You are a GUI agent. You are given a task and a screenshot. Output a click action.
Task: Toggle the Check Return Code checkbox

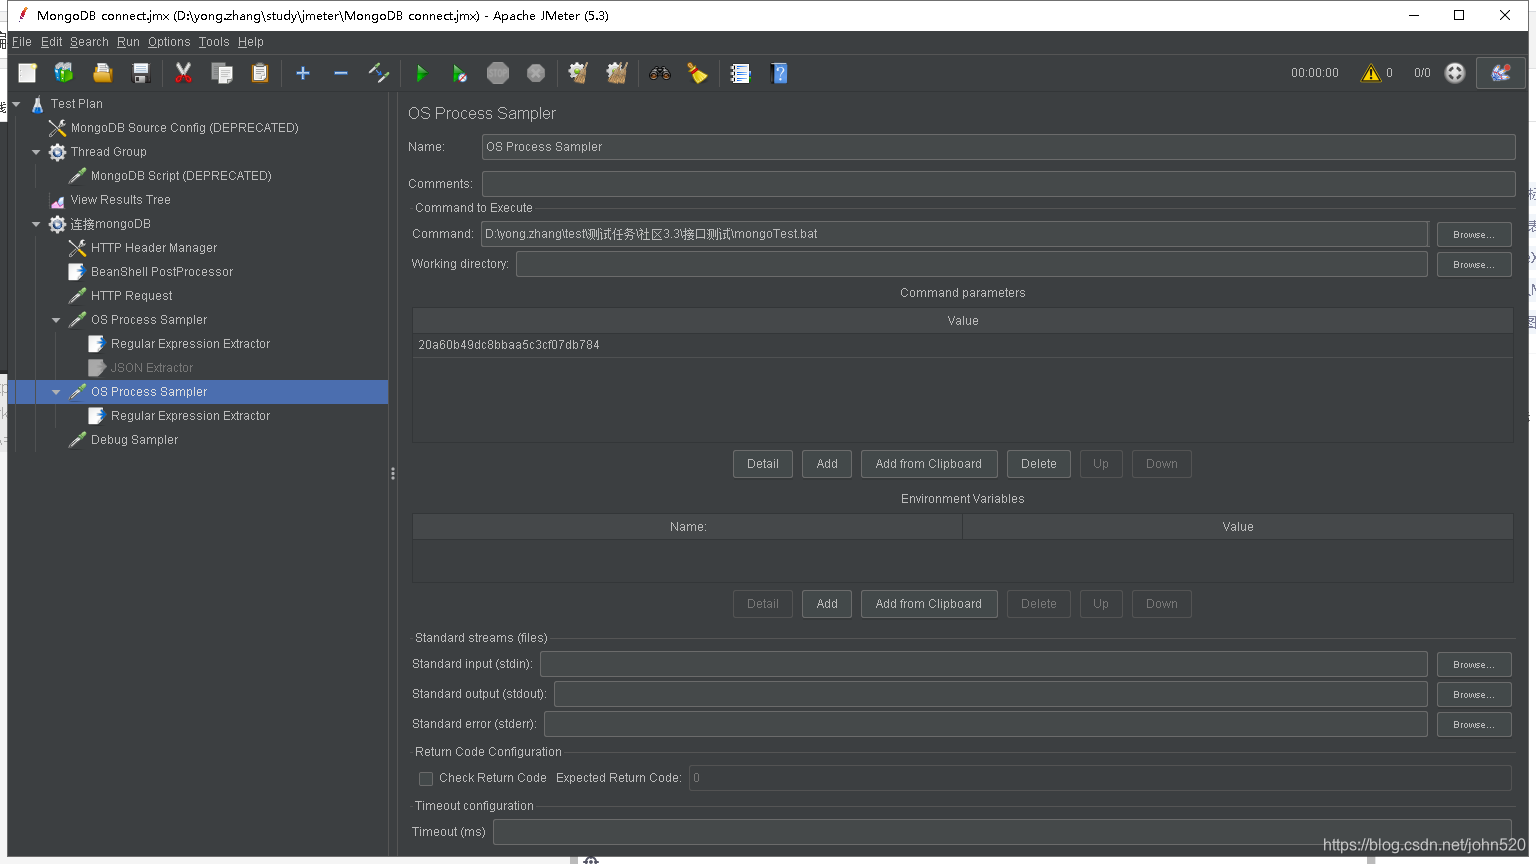426,778
